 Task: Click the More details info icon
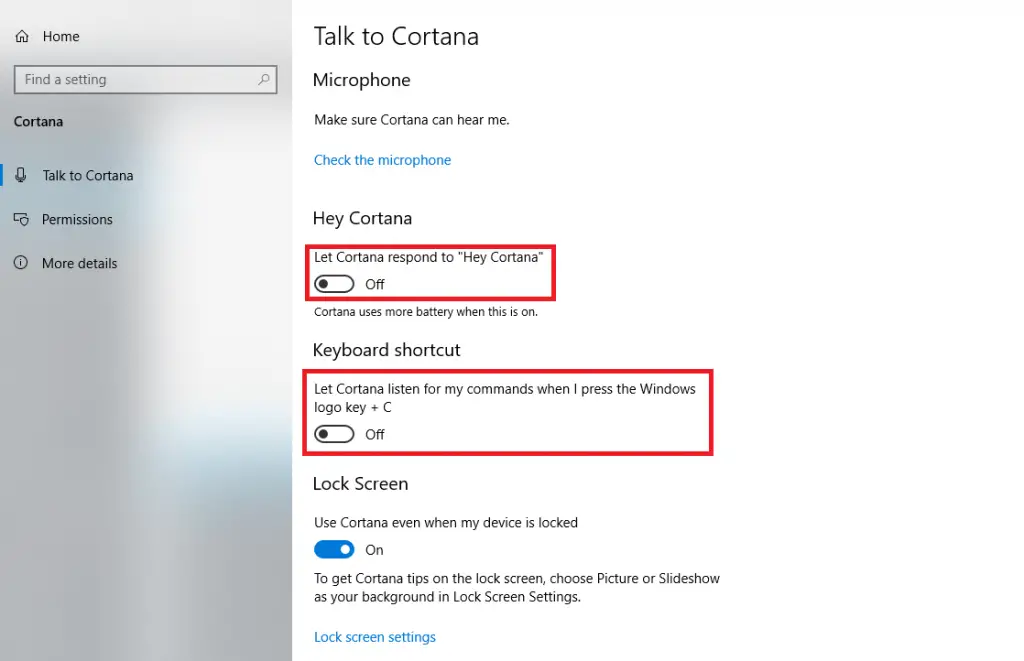coord(21,263)
